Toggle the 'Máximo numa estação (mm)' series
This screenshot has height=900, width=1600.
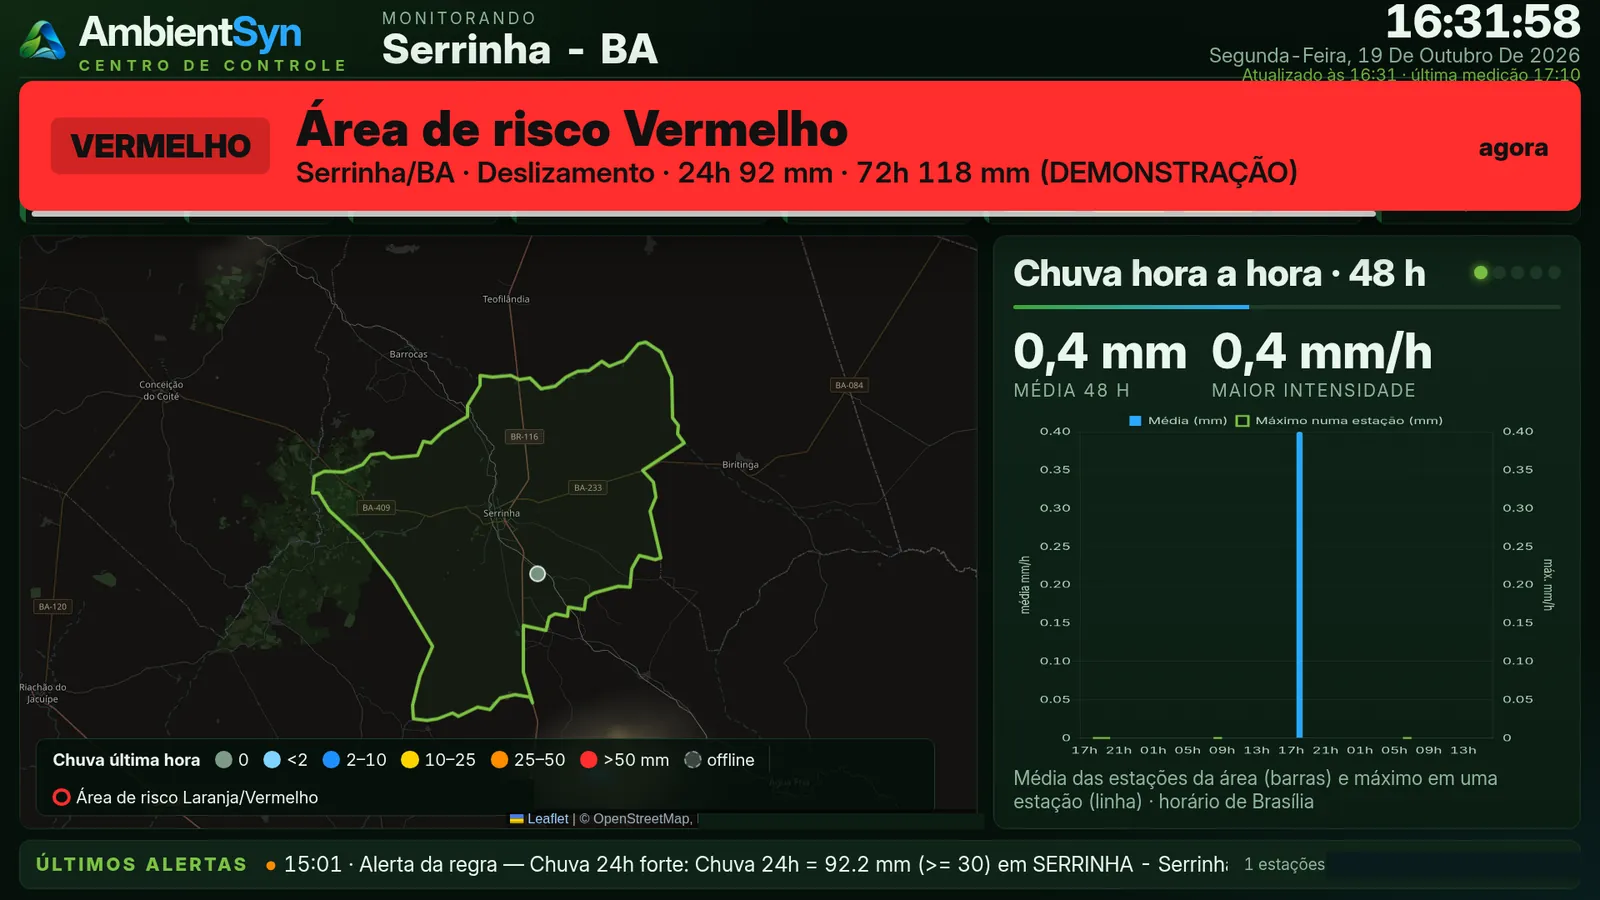tap(1339, 421)
